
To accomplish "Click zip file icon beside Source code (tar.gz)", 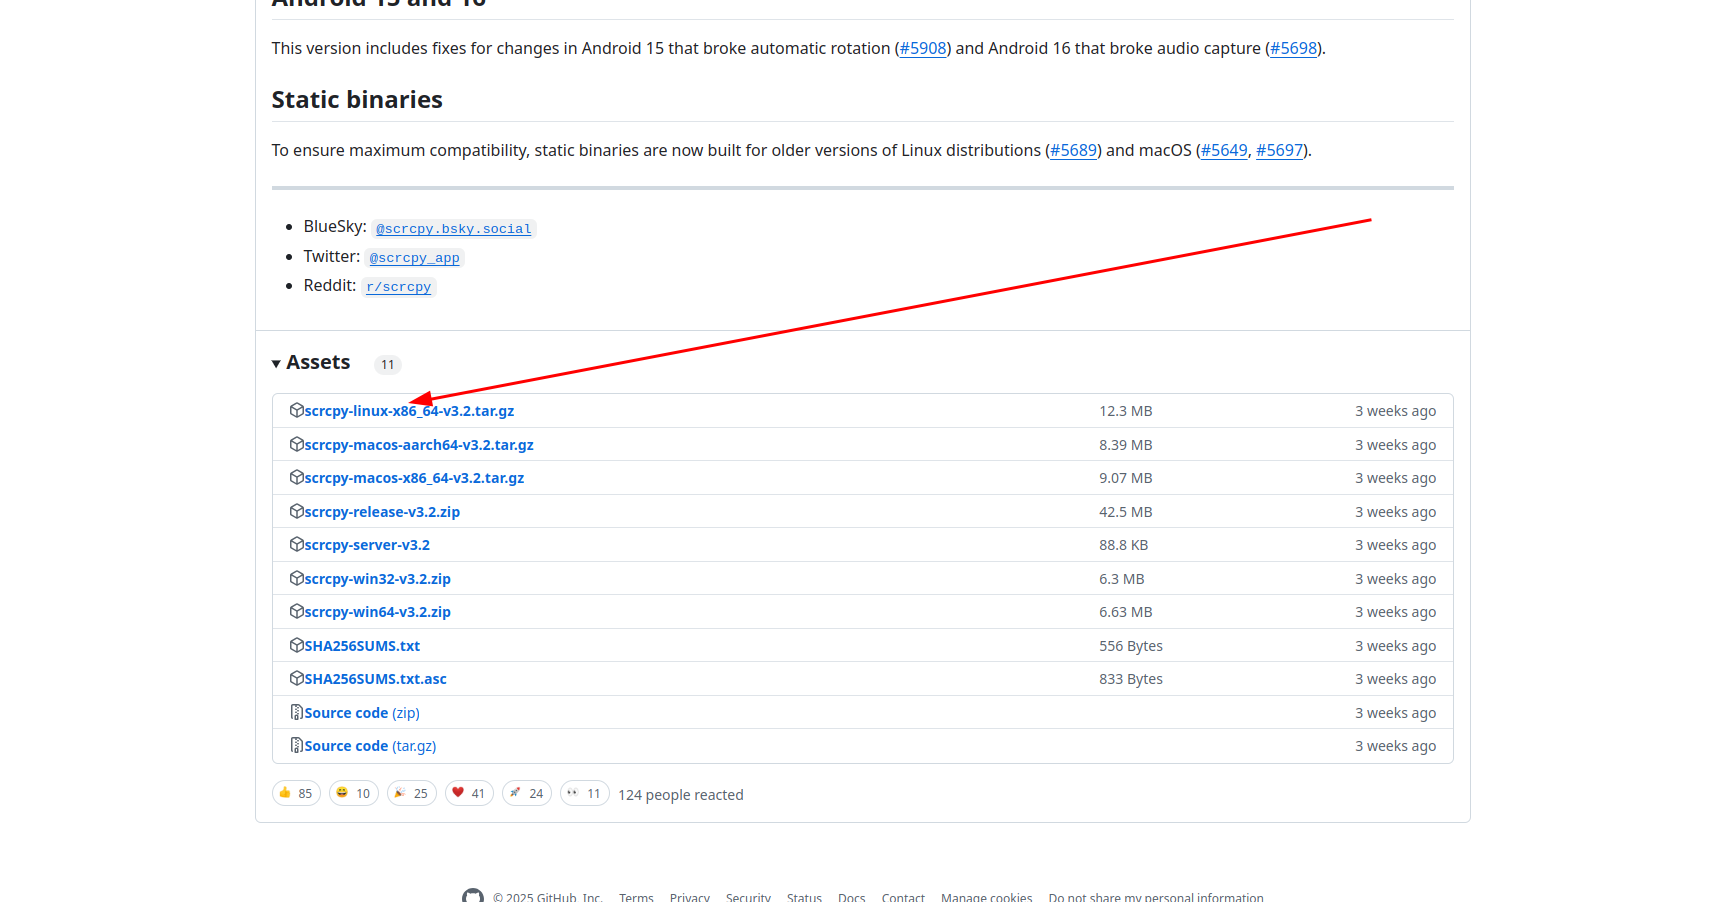I will [x=296, y=745].
